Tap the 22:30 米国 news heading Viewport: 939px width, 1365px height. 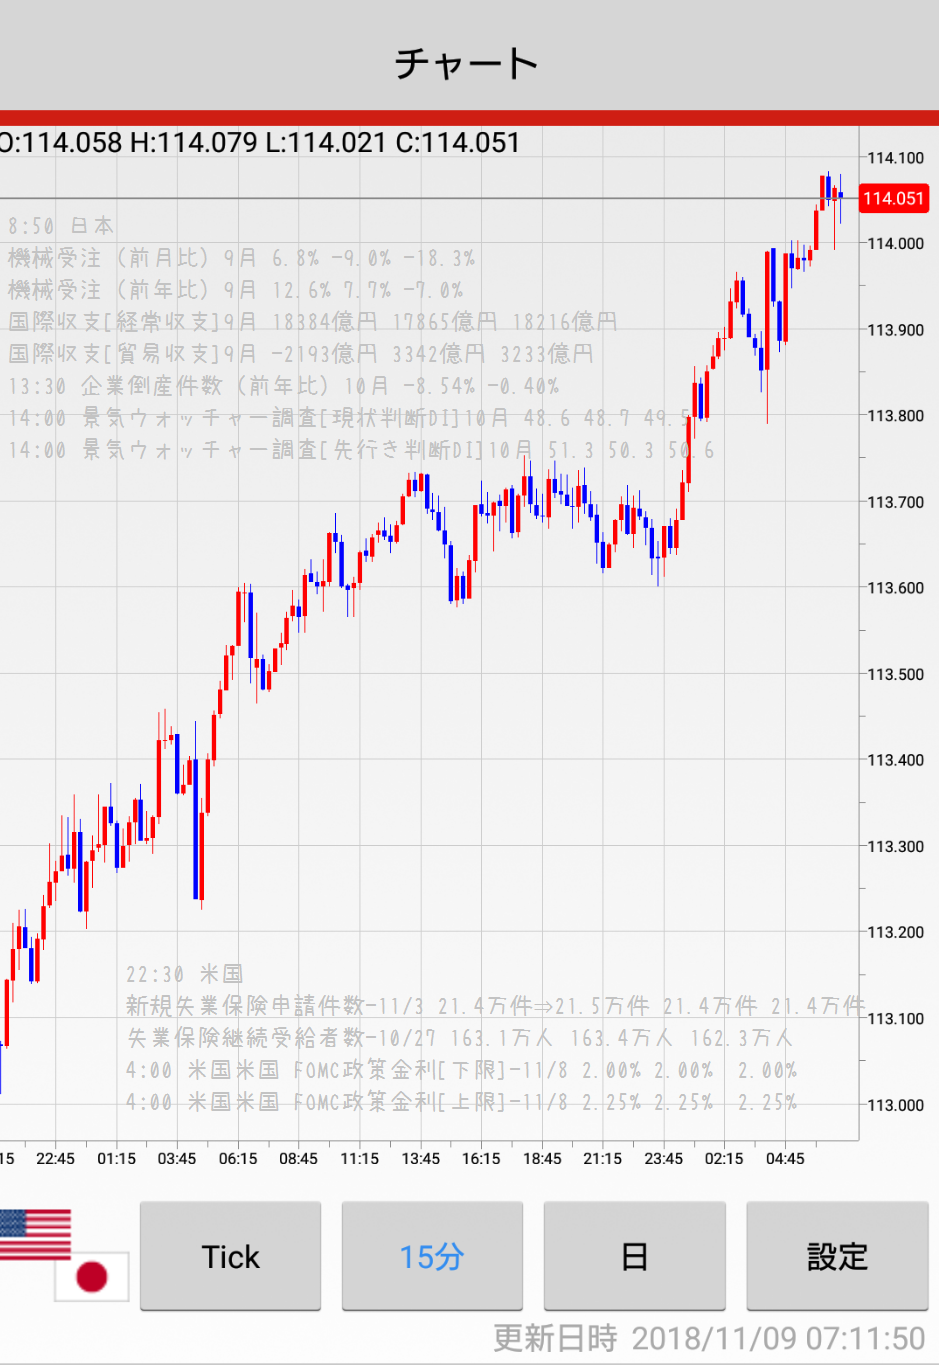tap(185, 974)
